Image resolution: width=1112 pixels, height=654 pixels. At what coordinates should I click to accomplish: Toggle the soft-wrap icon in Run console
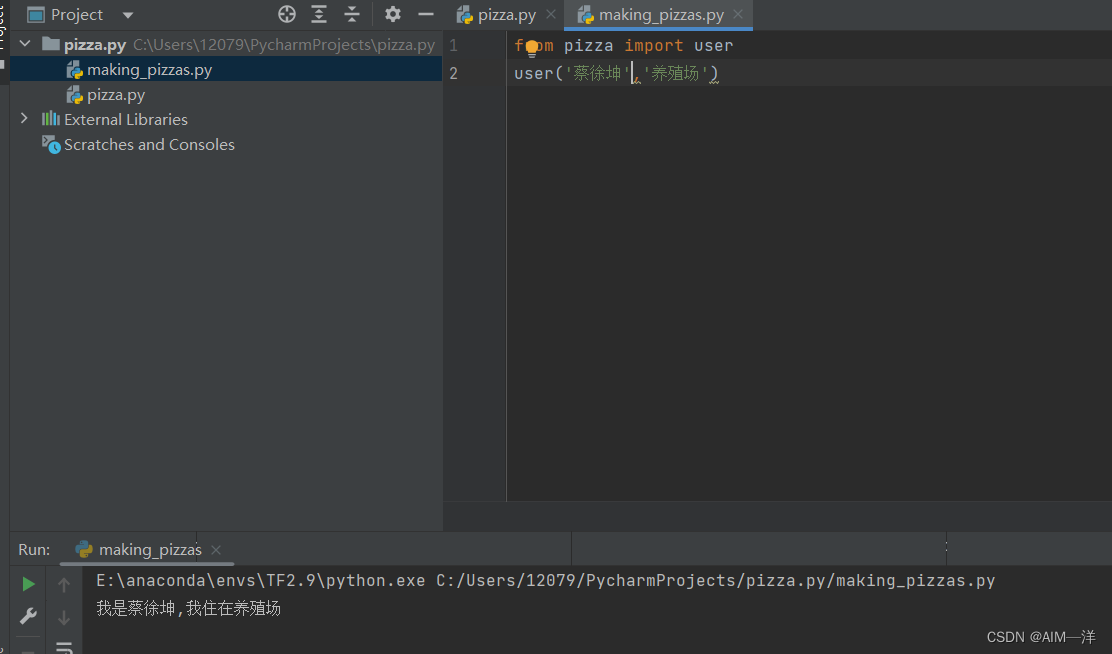point(64,647)
